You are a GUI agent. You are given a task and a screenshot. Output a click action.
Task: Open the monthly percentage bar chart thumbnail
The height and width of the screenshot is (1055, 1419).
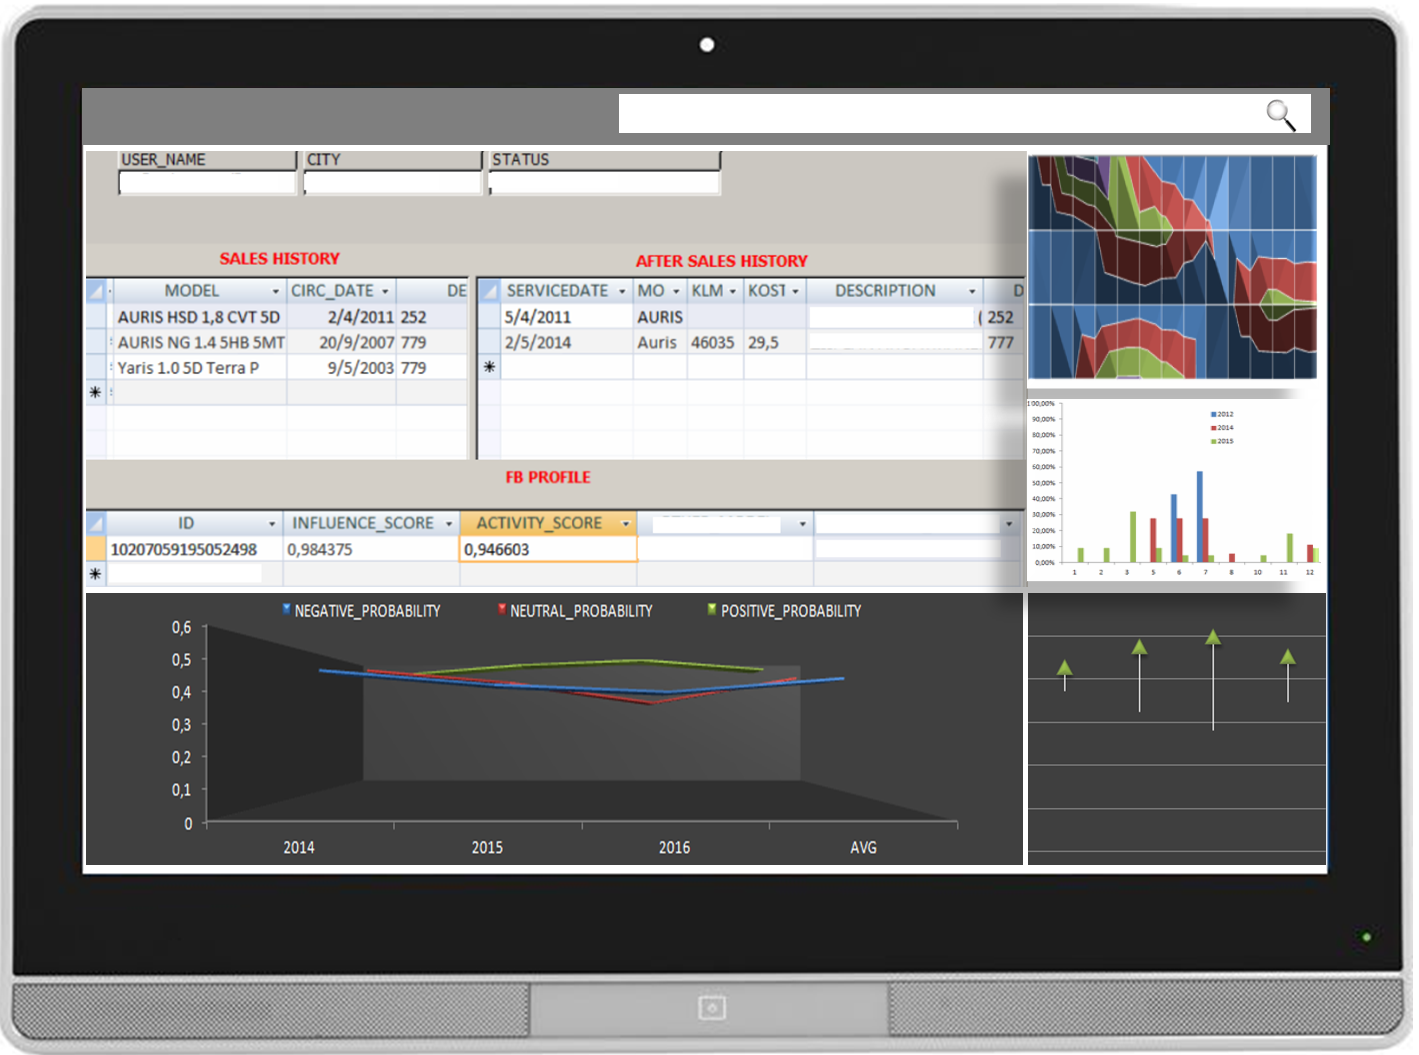point(1175,490)
